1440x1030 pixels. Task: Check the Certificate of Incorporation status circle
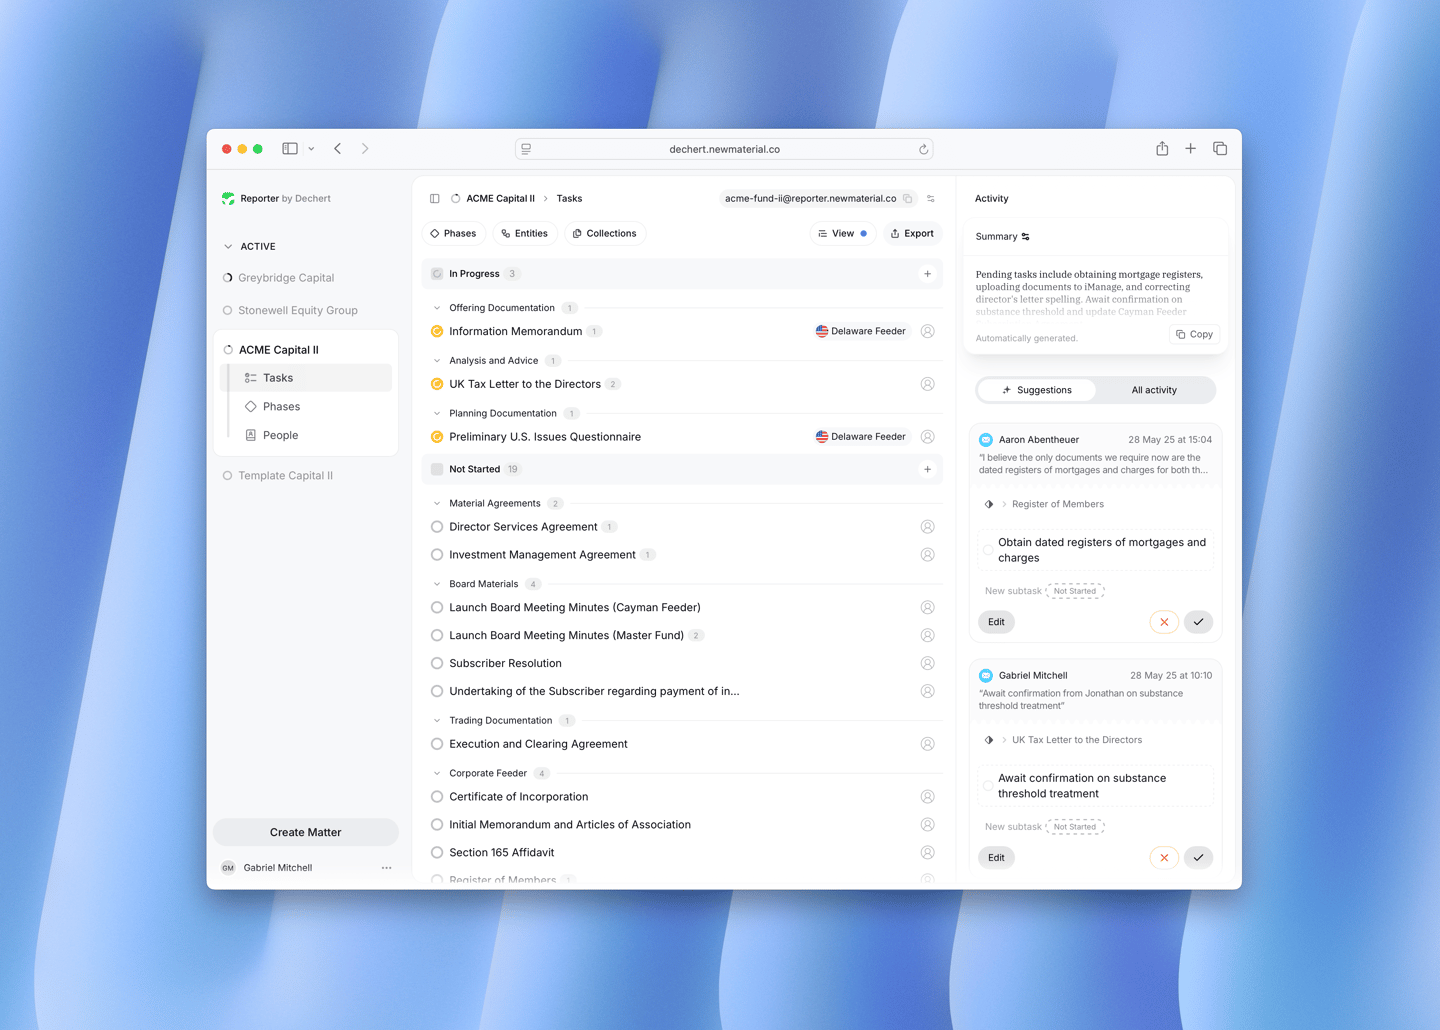pos(437,797)
